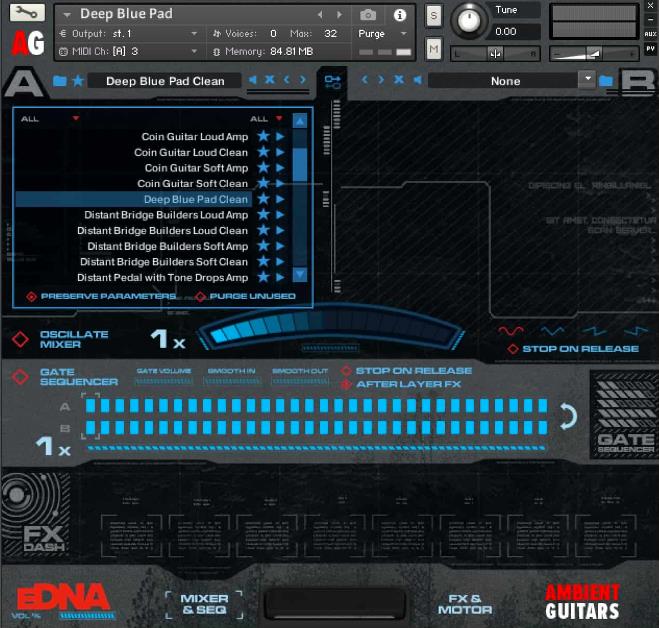Expand the Deep Blue Pad header menu
The height and width of the screenshot is (628, 659).
67,15
